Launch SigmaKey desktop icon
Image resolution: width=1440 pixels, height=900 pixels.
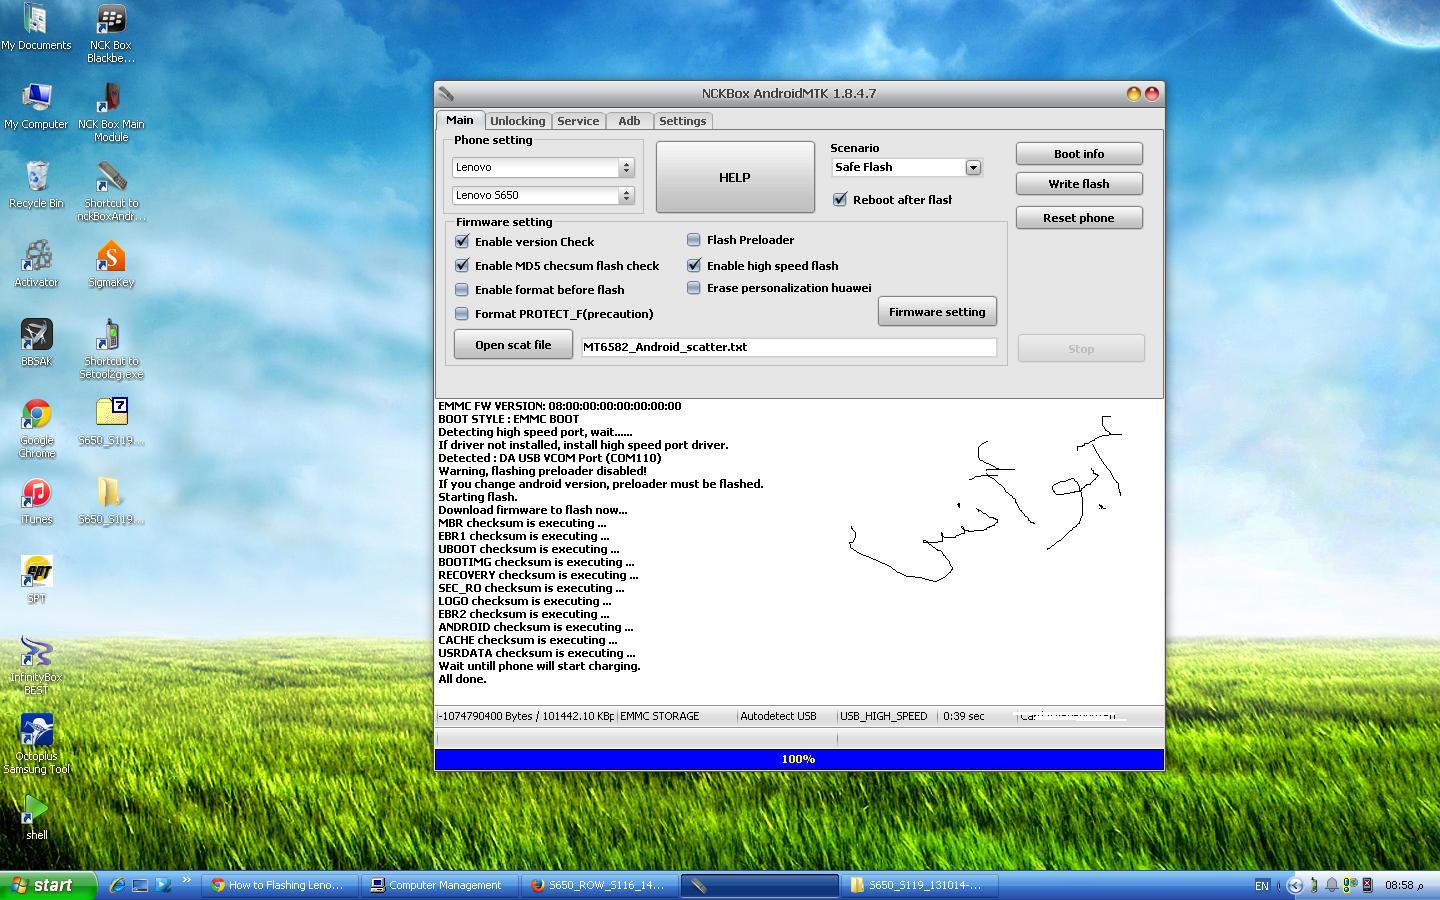pos(110,264)
